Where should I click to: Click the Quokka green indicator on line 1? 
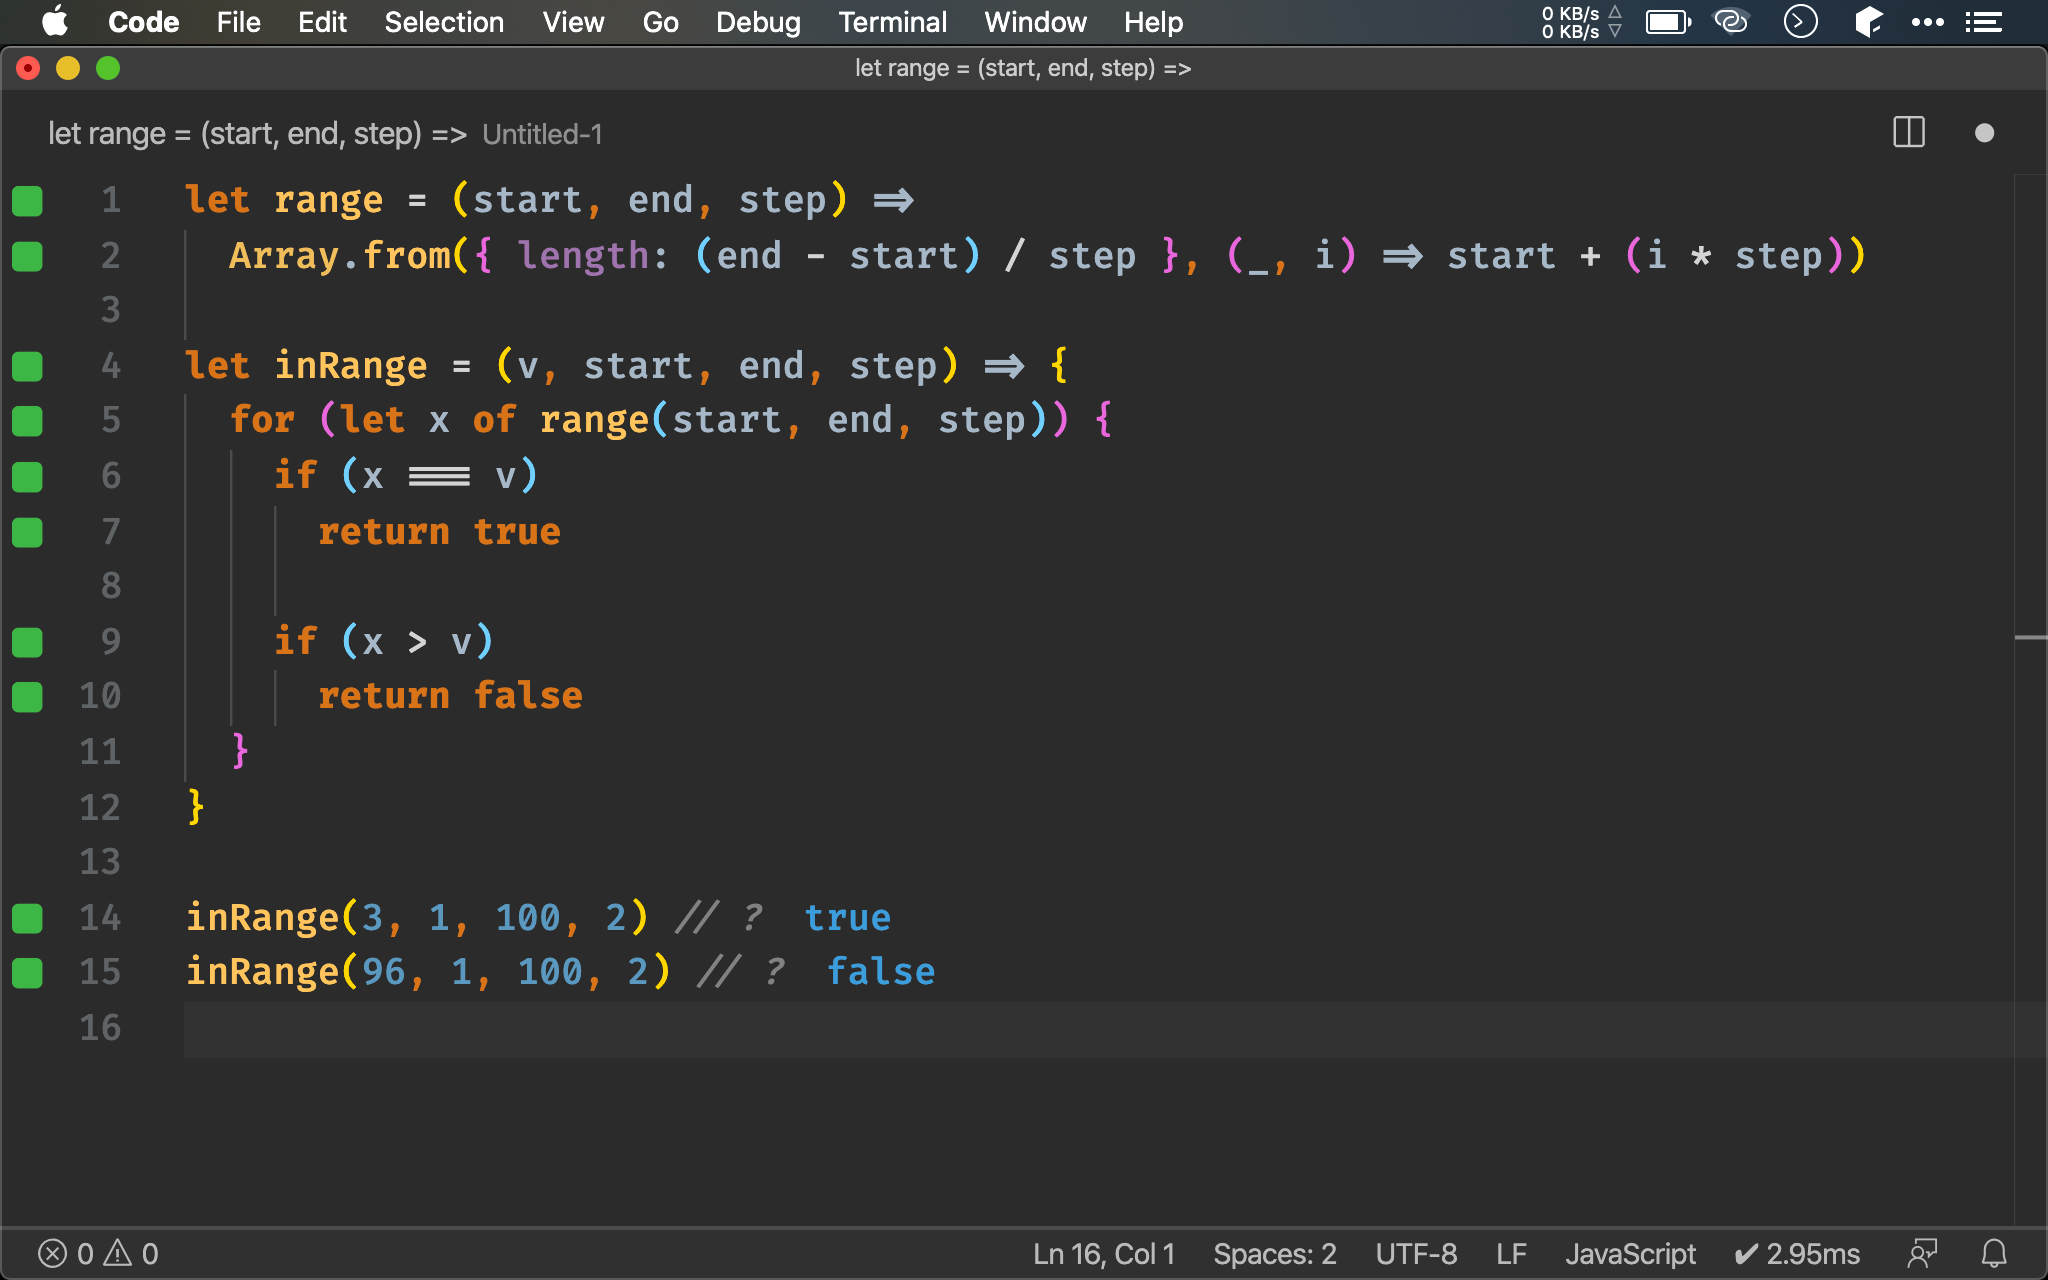(27, 201)
